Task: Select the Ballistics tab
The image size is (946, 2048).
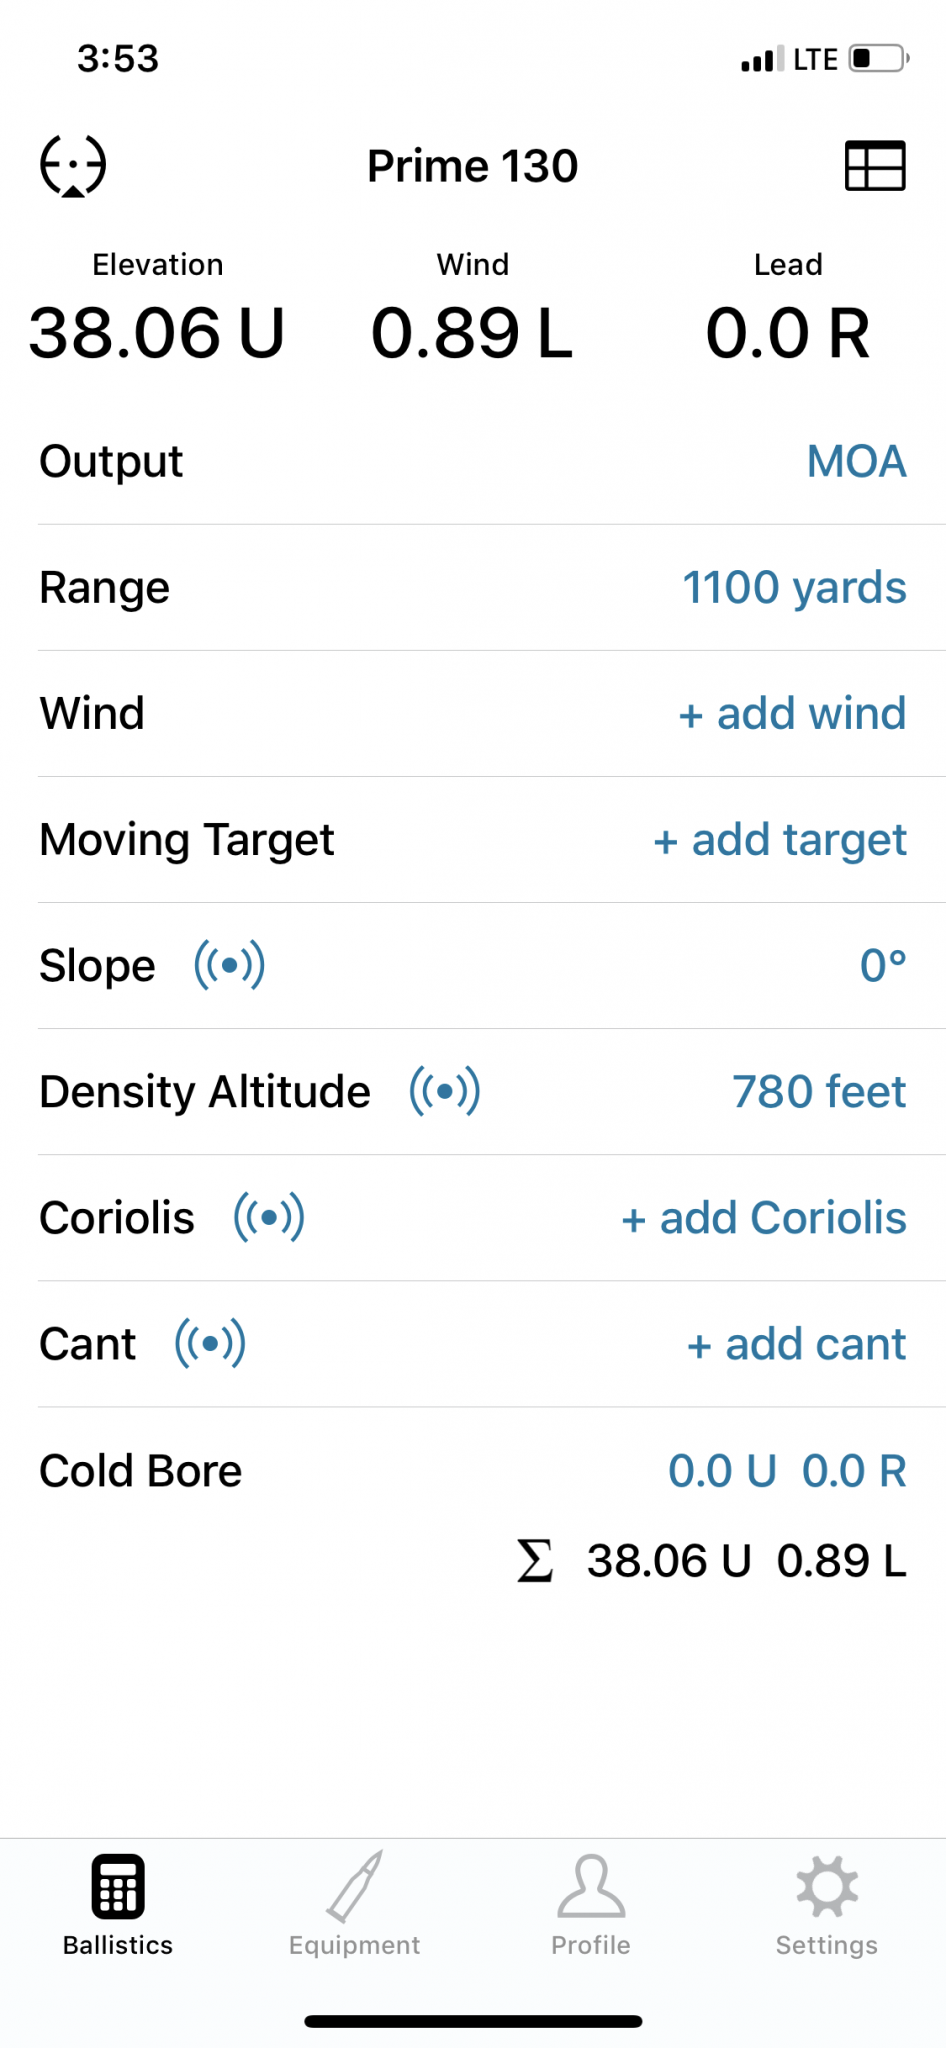Action: (118, 1904)
